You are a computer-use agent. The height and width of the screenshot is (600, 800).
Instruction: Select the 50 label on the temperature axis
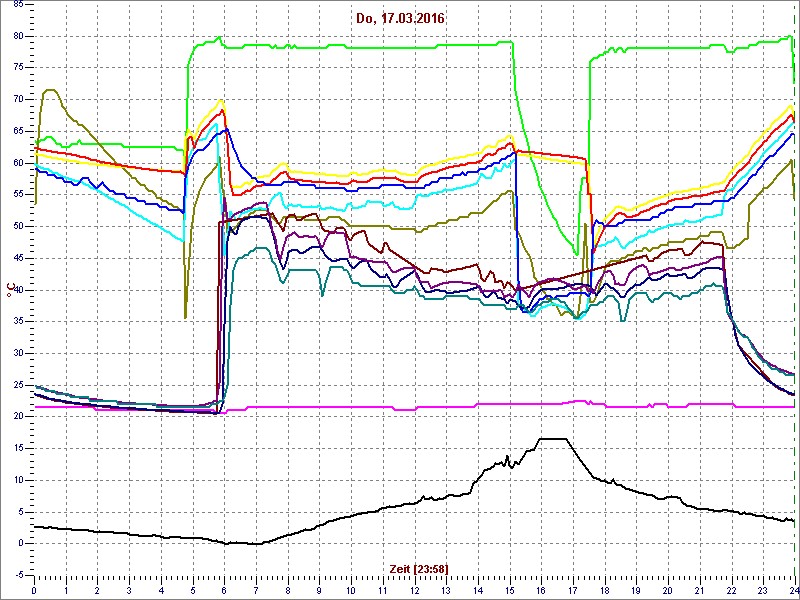pos(17,226)
